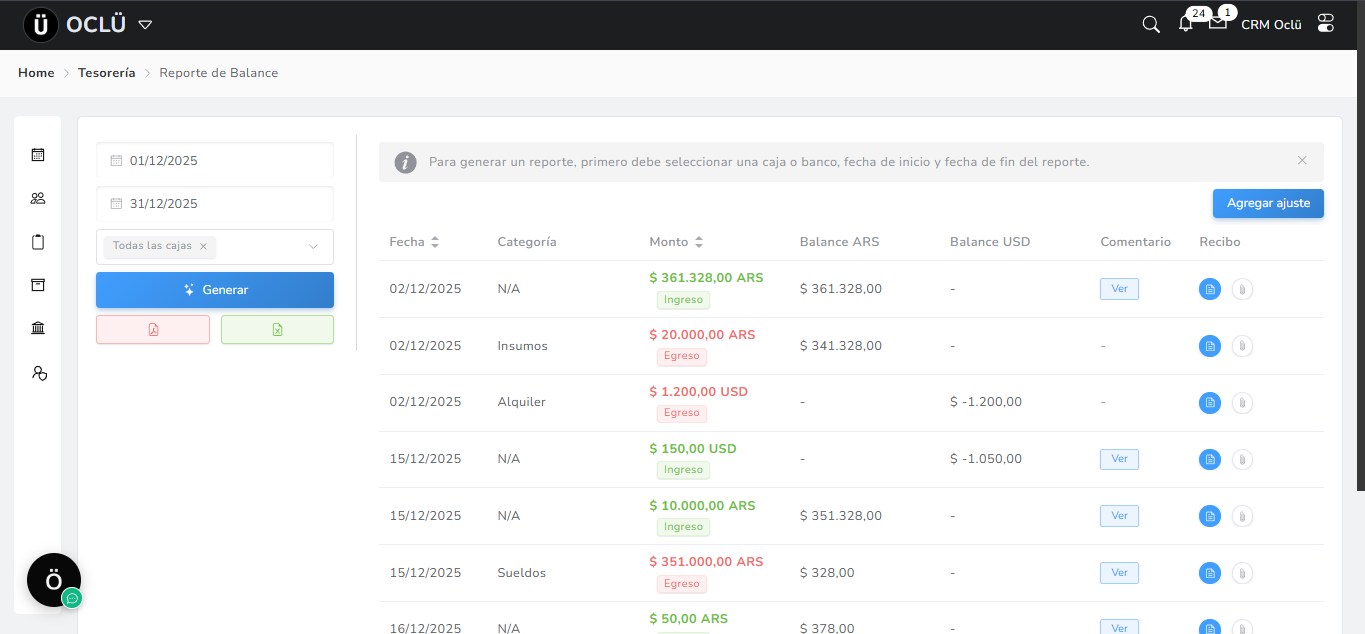Click the Insumos category cell
This screenshot has height=634, width=1365.
coord(523,346)
